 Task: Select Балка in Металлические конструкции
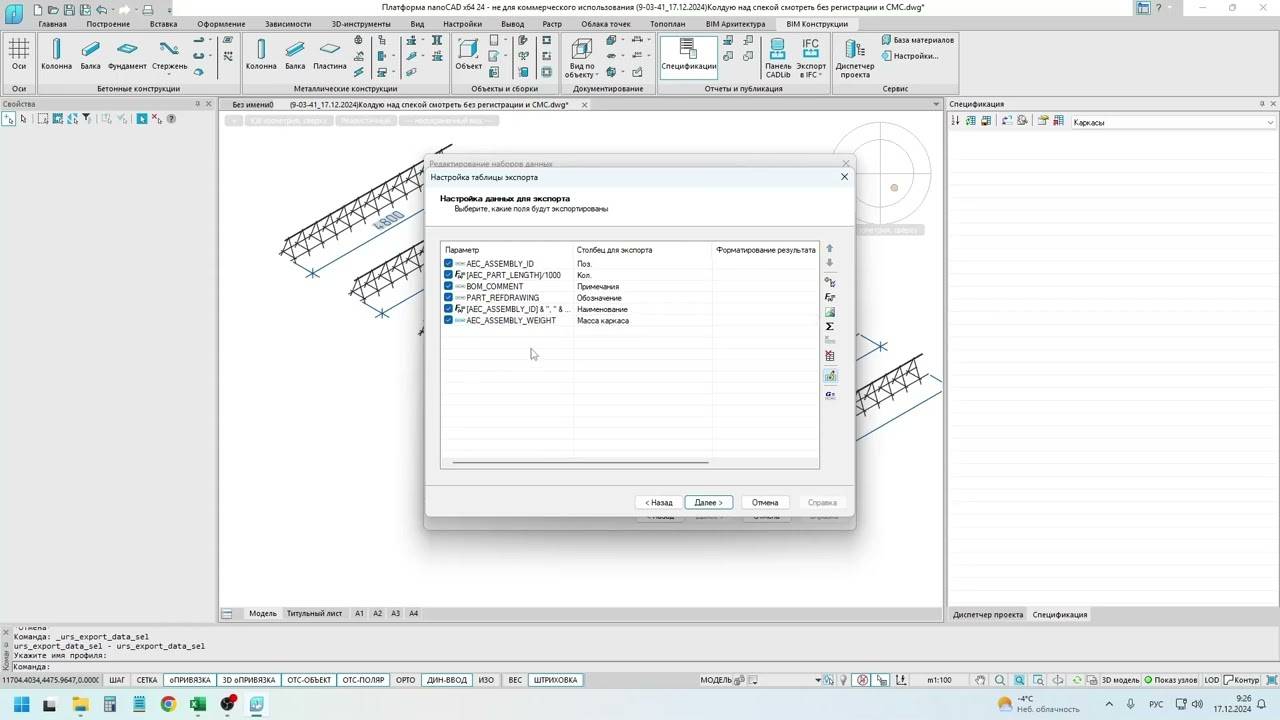pos(295,54)
